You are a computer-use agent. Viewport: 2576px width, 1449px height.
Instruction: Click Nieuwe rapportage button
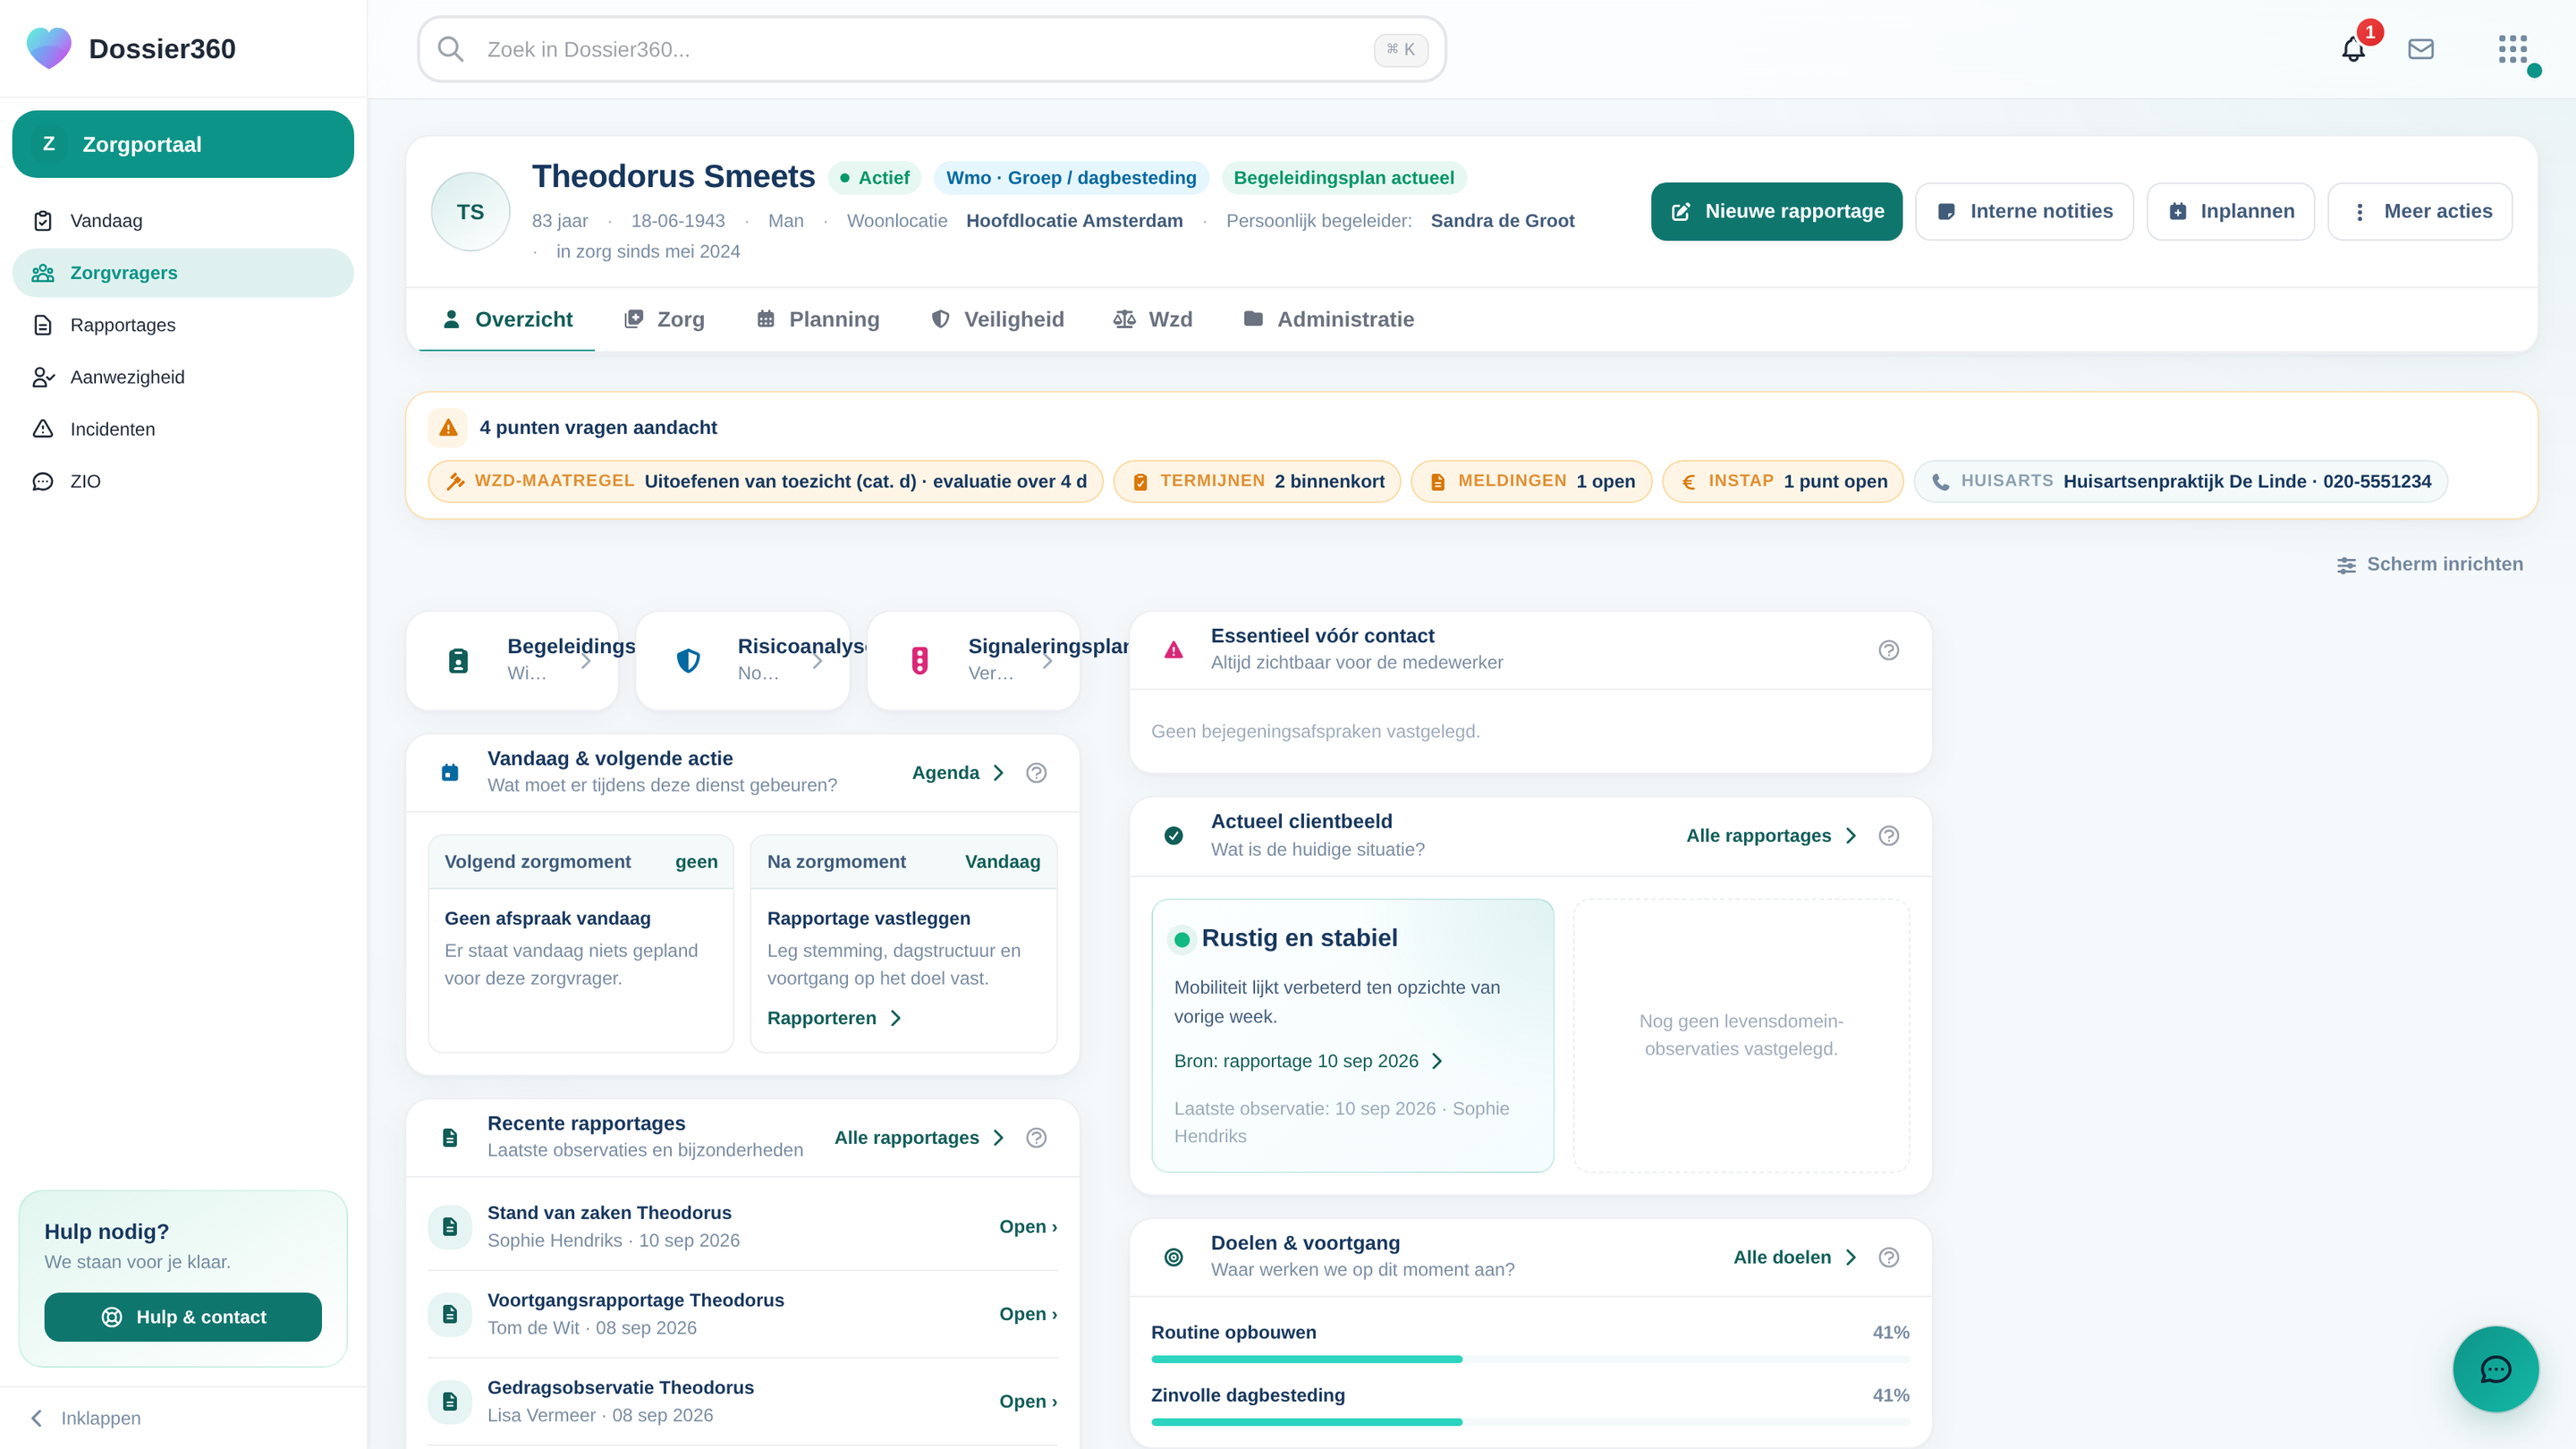(1776, 211)
